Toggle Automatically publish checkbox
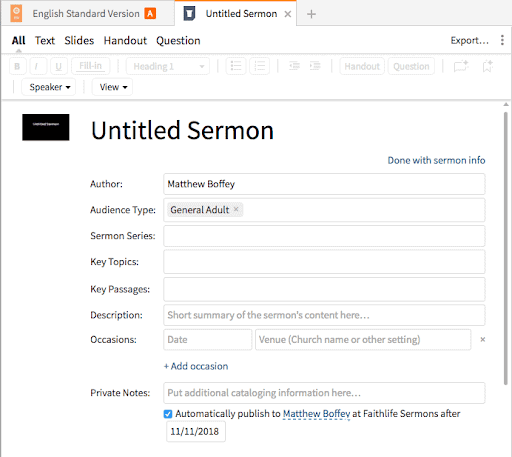This screenshot has height=457, width=512. pos(168,414)
